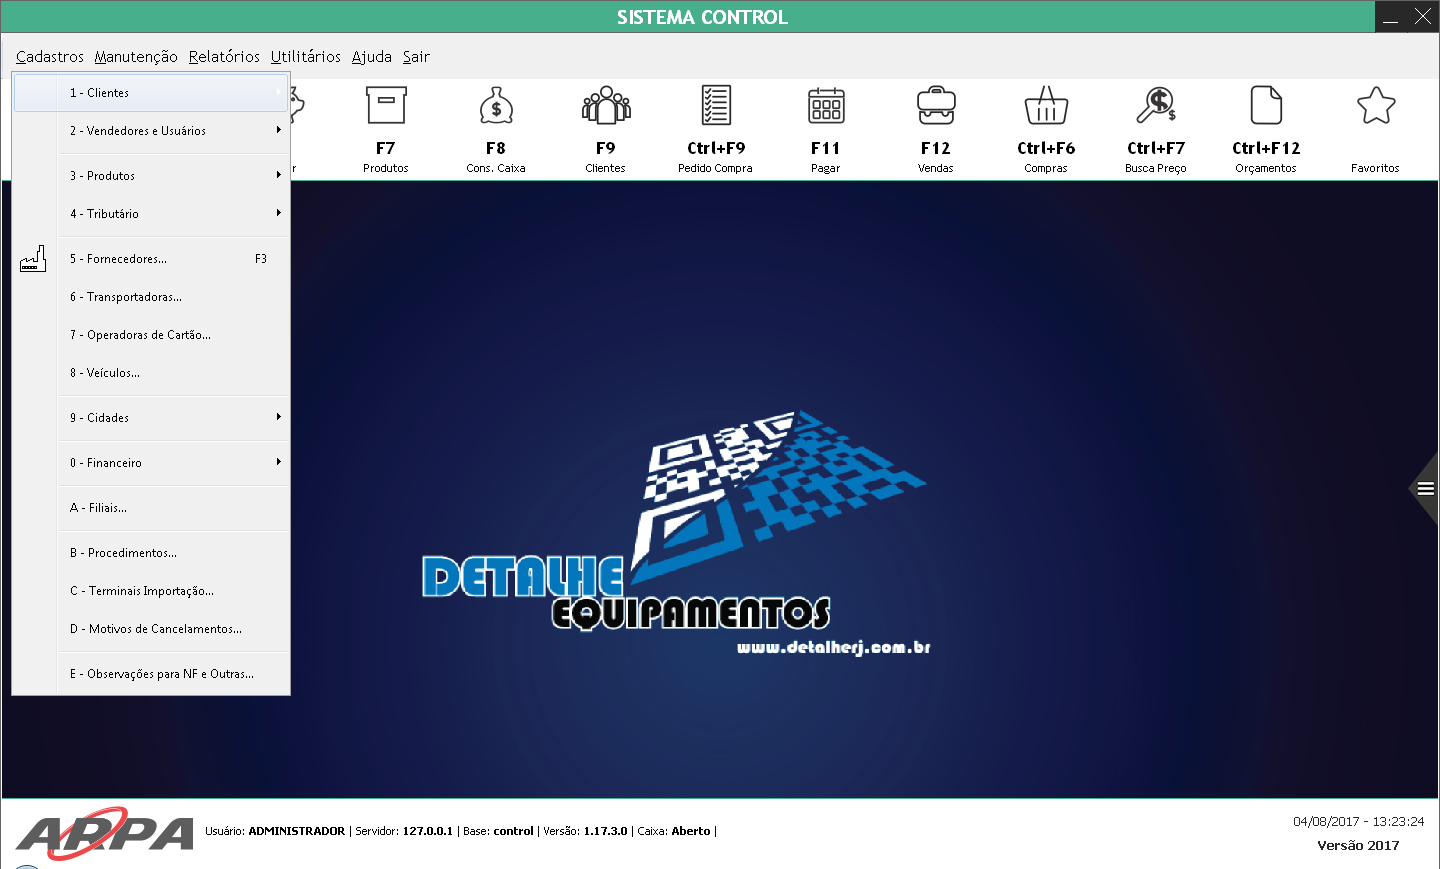Image resolution: width=1440 pixels, height=869 pixels.
Task: Open Cons. Caixa money bag icon
Action: click(496, 105)
